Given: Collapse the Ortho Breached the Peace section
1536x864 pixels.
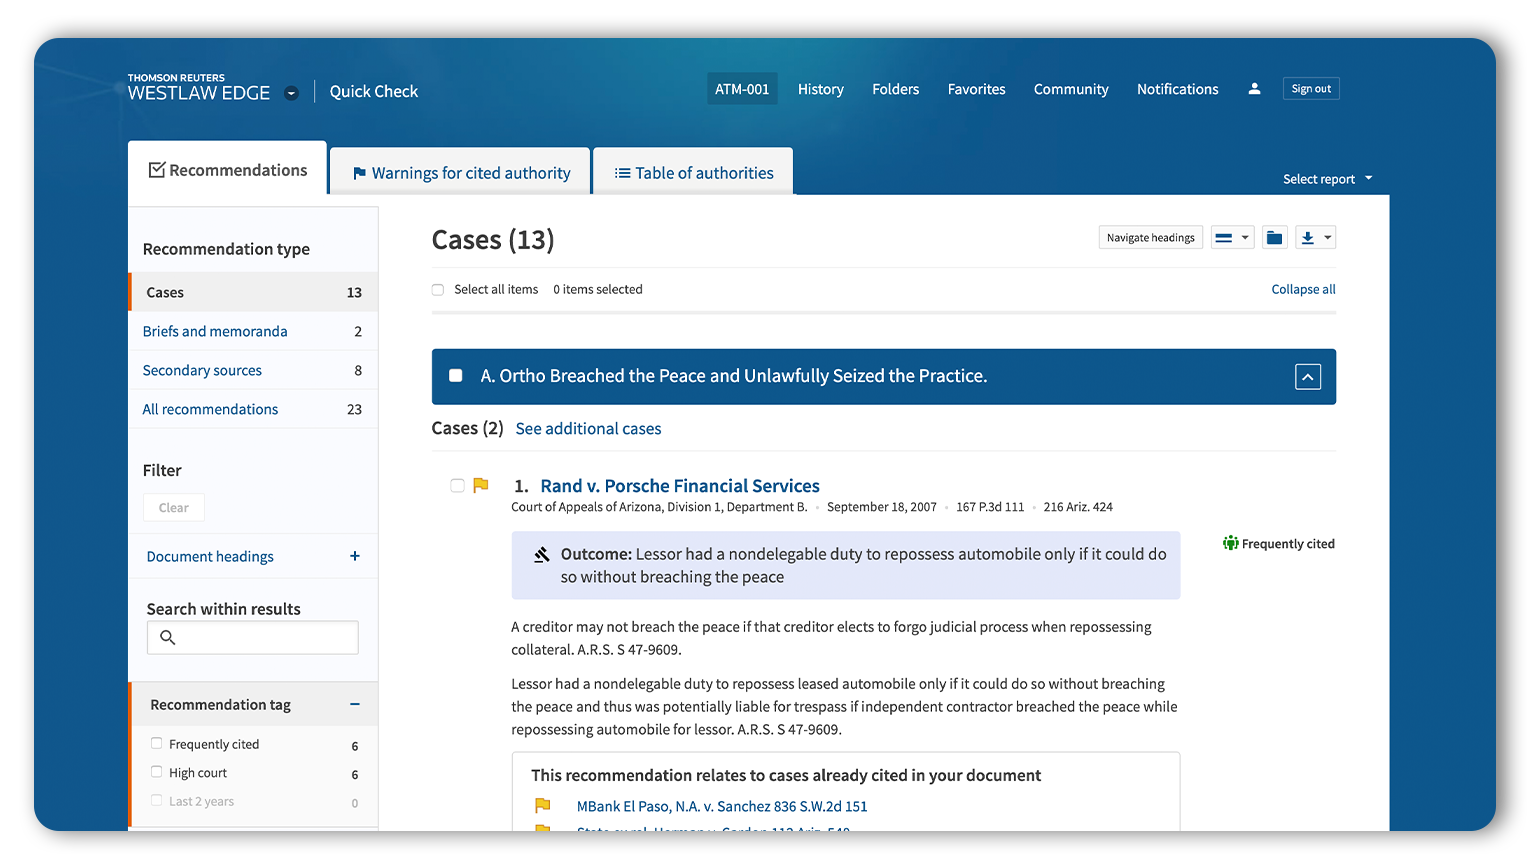Looking at the screenshot, I should click(x=1307, y=377).
